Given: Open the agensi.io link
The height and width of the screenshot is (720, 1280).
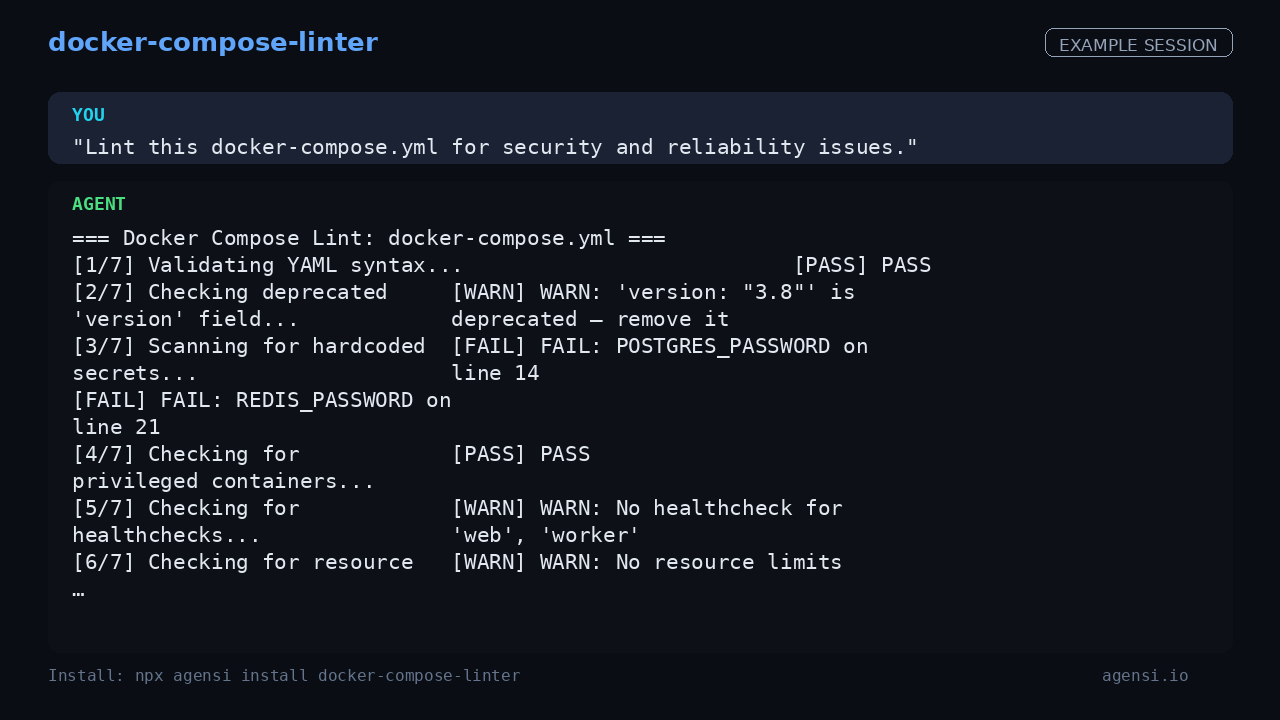Looking at the screenshot, I should tap(1145, 676).
